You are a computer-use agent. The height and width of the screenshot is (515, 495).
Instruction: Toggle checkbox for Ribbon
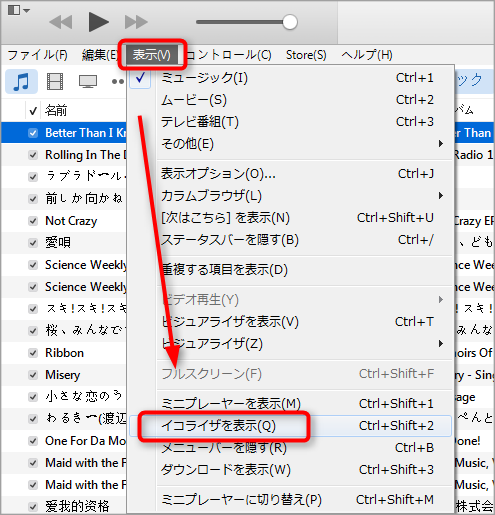pos(33,353)
